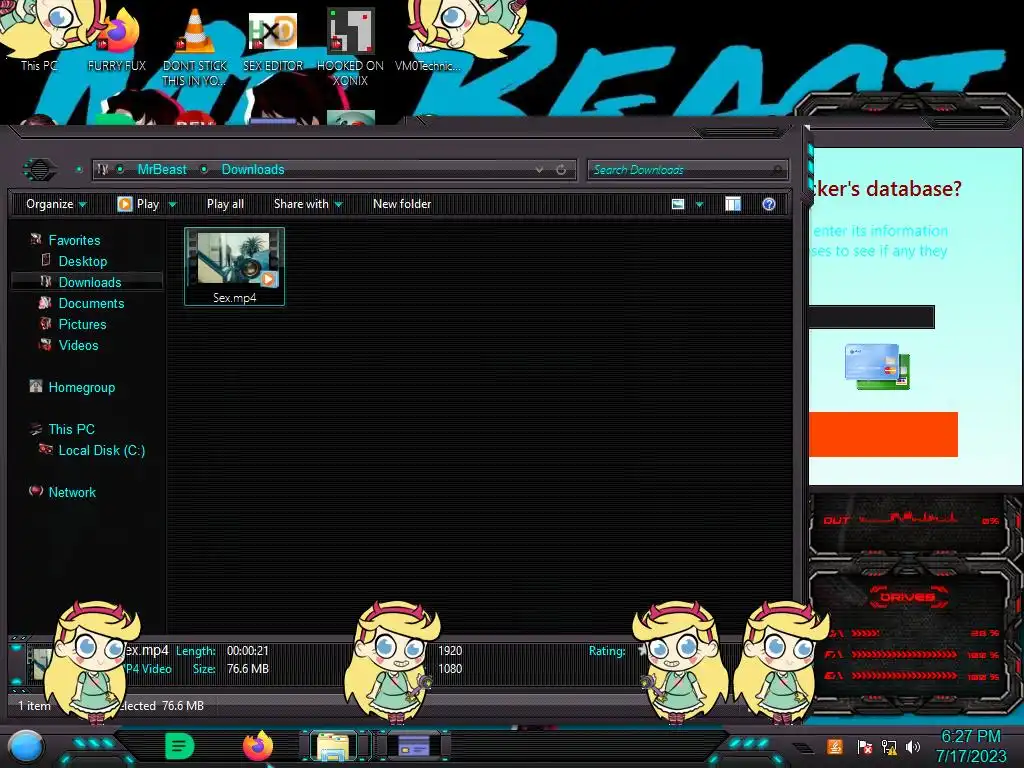This screenshot has width=1024, height=768.
Task: Click the orange Play toolbar icon
Action: (x=124, y=204)
